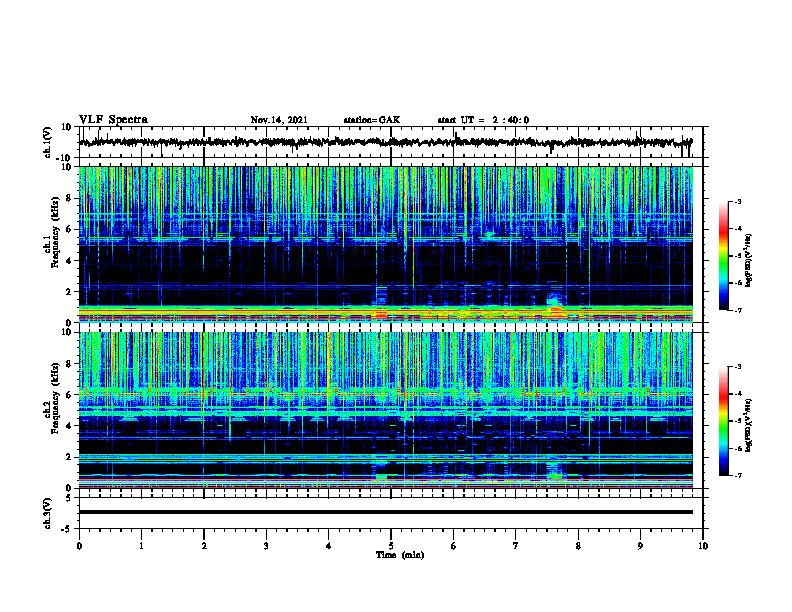Click time axis tick label "1"
This screenshot has width=792, height=612.
pyautogui.click(x=141, y=546)
